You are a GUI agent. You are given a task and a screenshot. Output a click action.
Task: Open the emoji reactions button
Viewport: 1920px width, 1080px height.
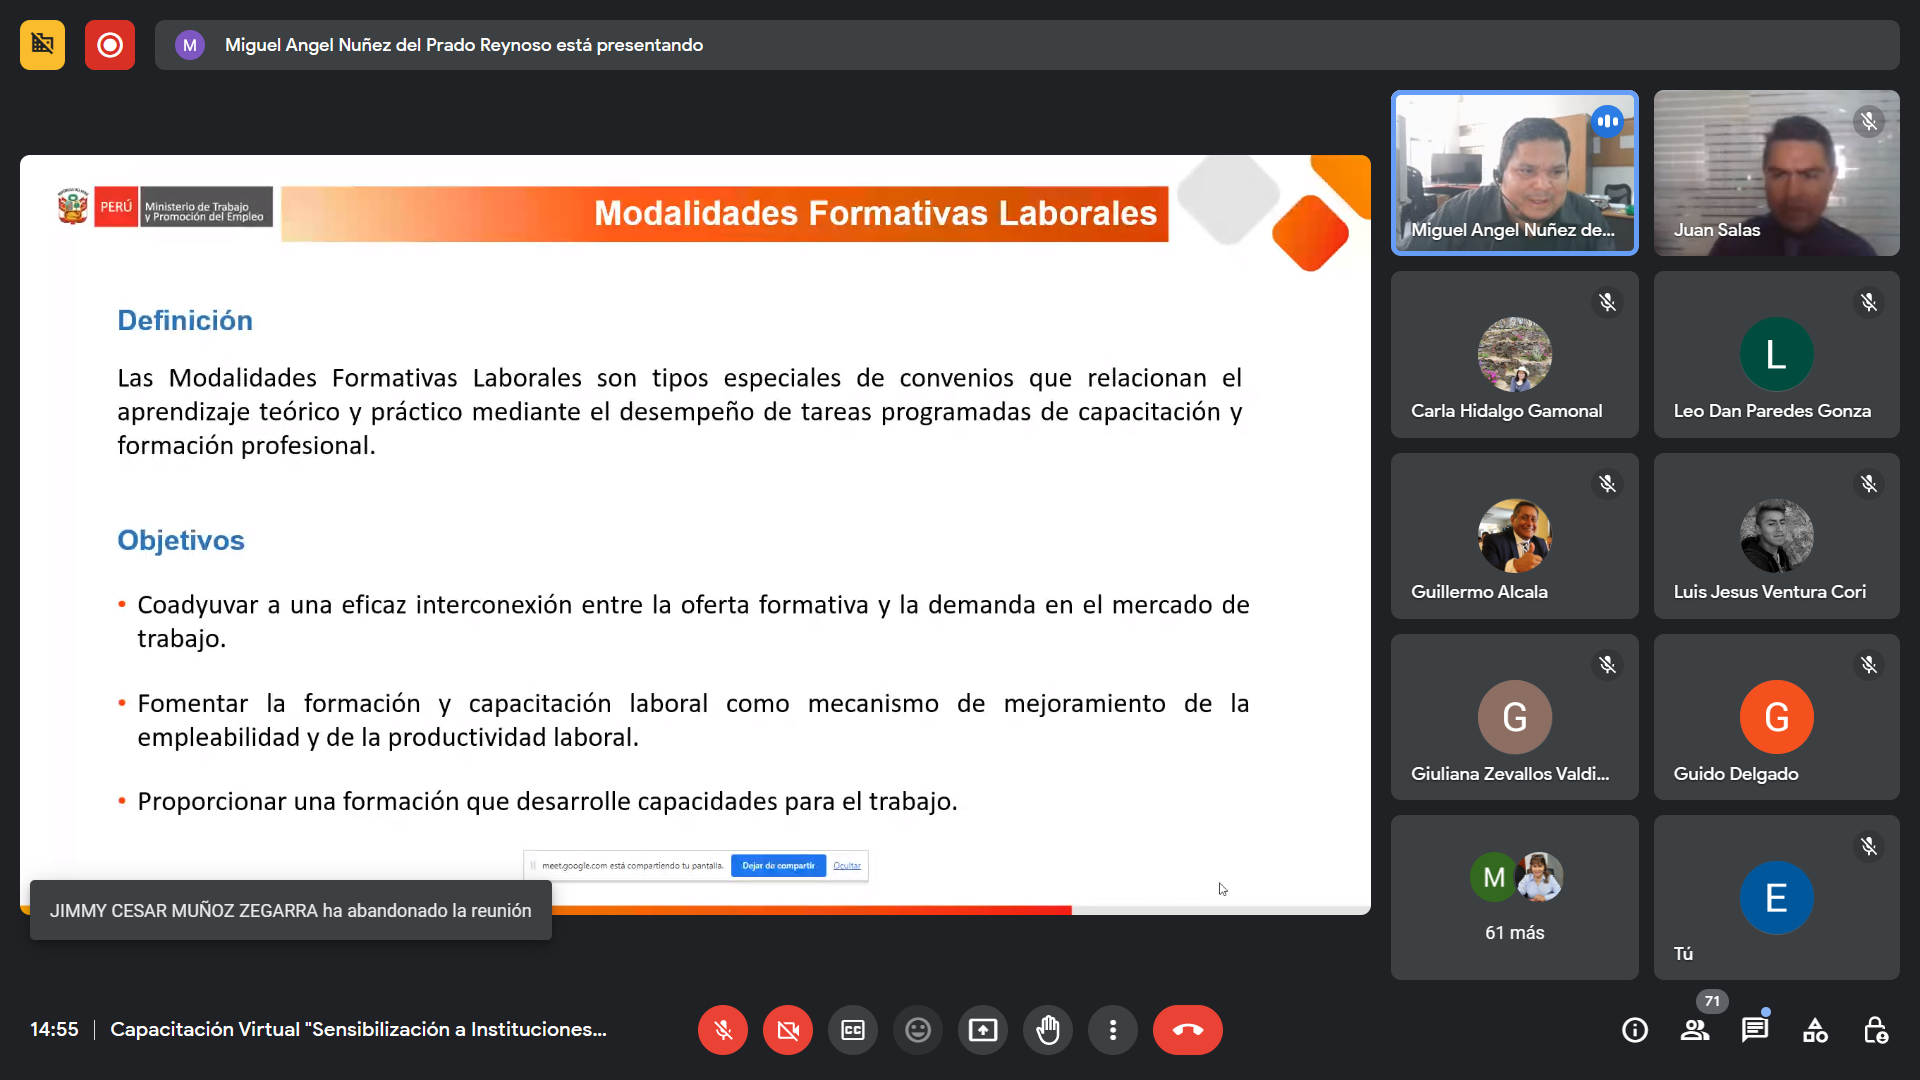coord(918,1030)
